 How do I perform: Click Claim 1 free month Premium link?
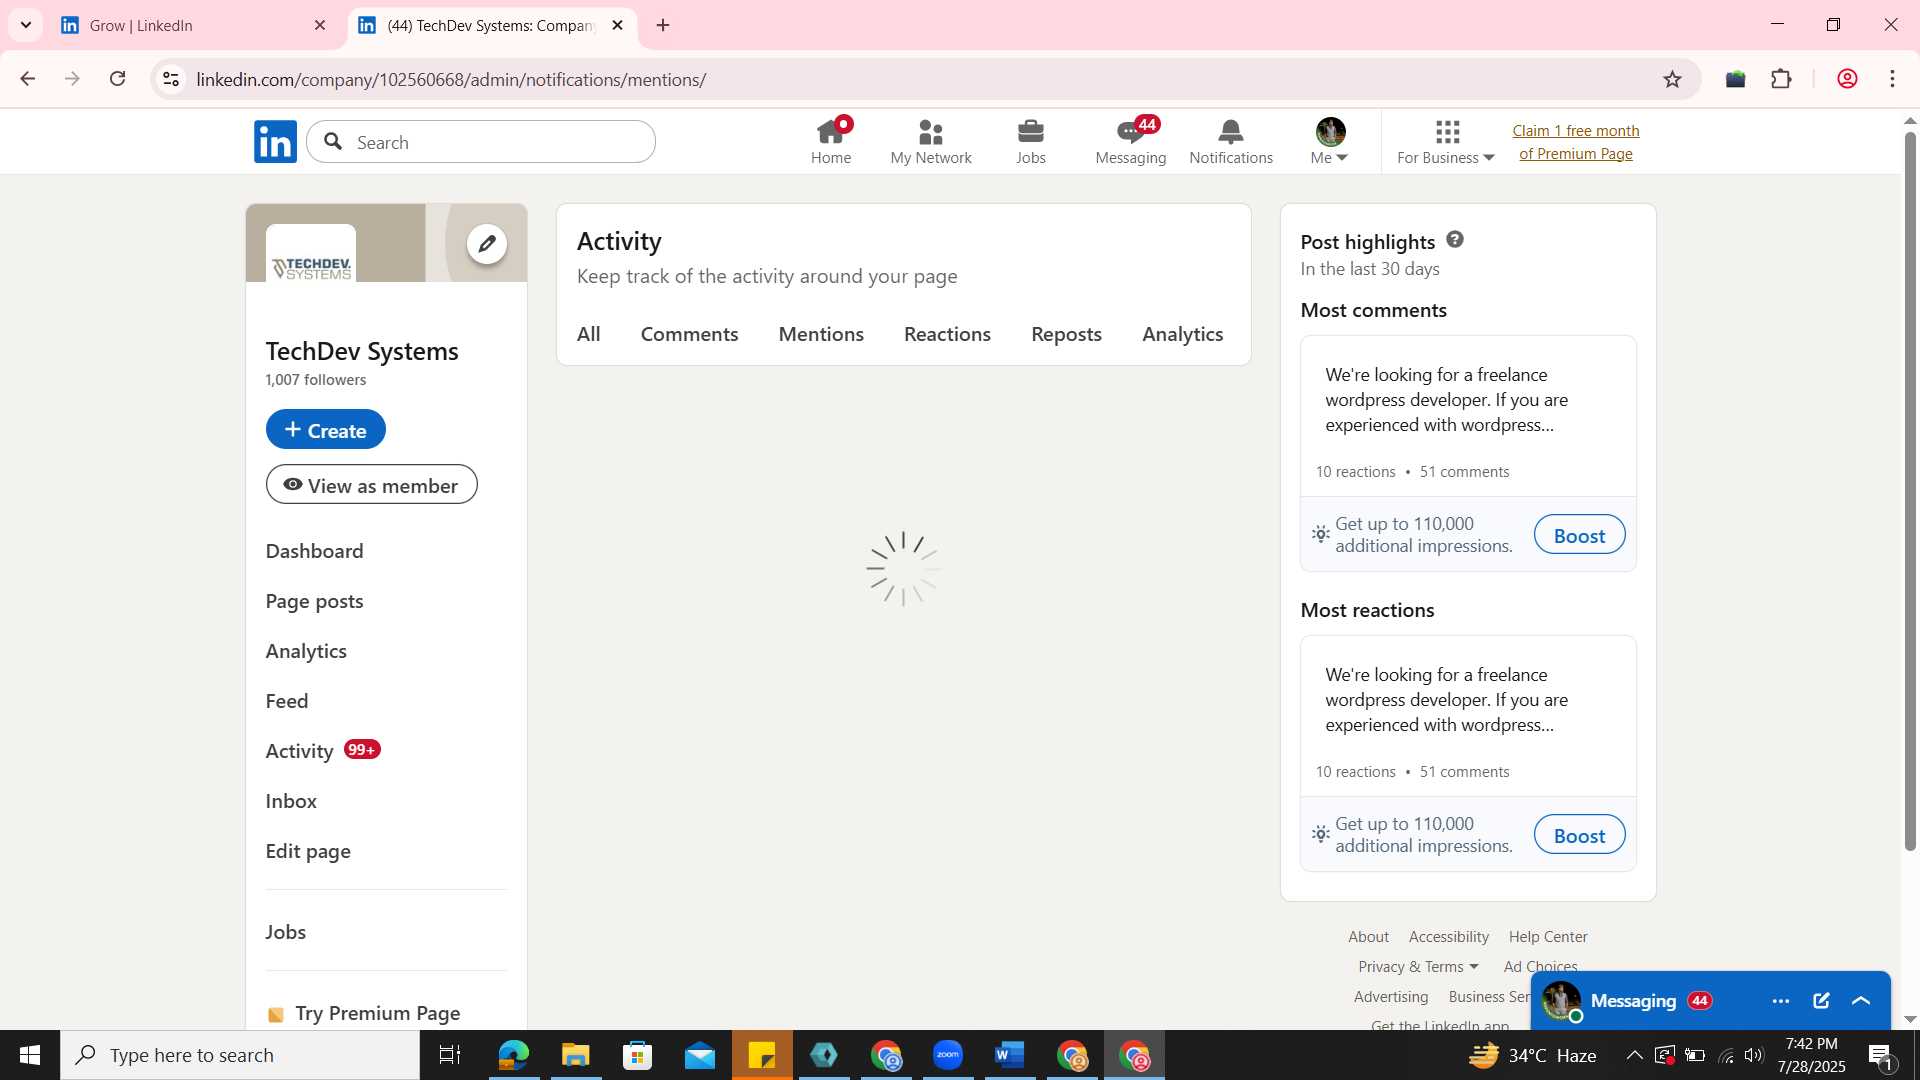click(x=1575, y=142)
